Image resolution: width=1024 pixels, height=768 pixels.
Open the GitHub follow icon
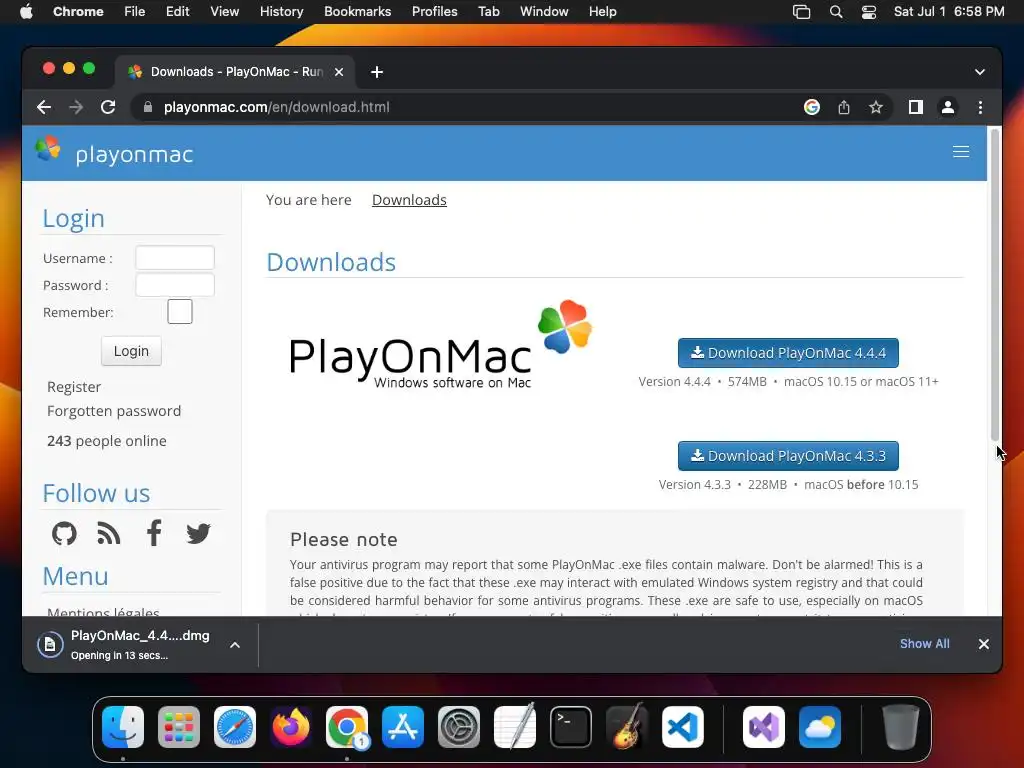pyautogui.click(x=64, y=534)
